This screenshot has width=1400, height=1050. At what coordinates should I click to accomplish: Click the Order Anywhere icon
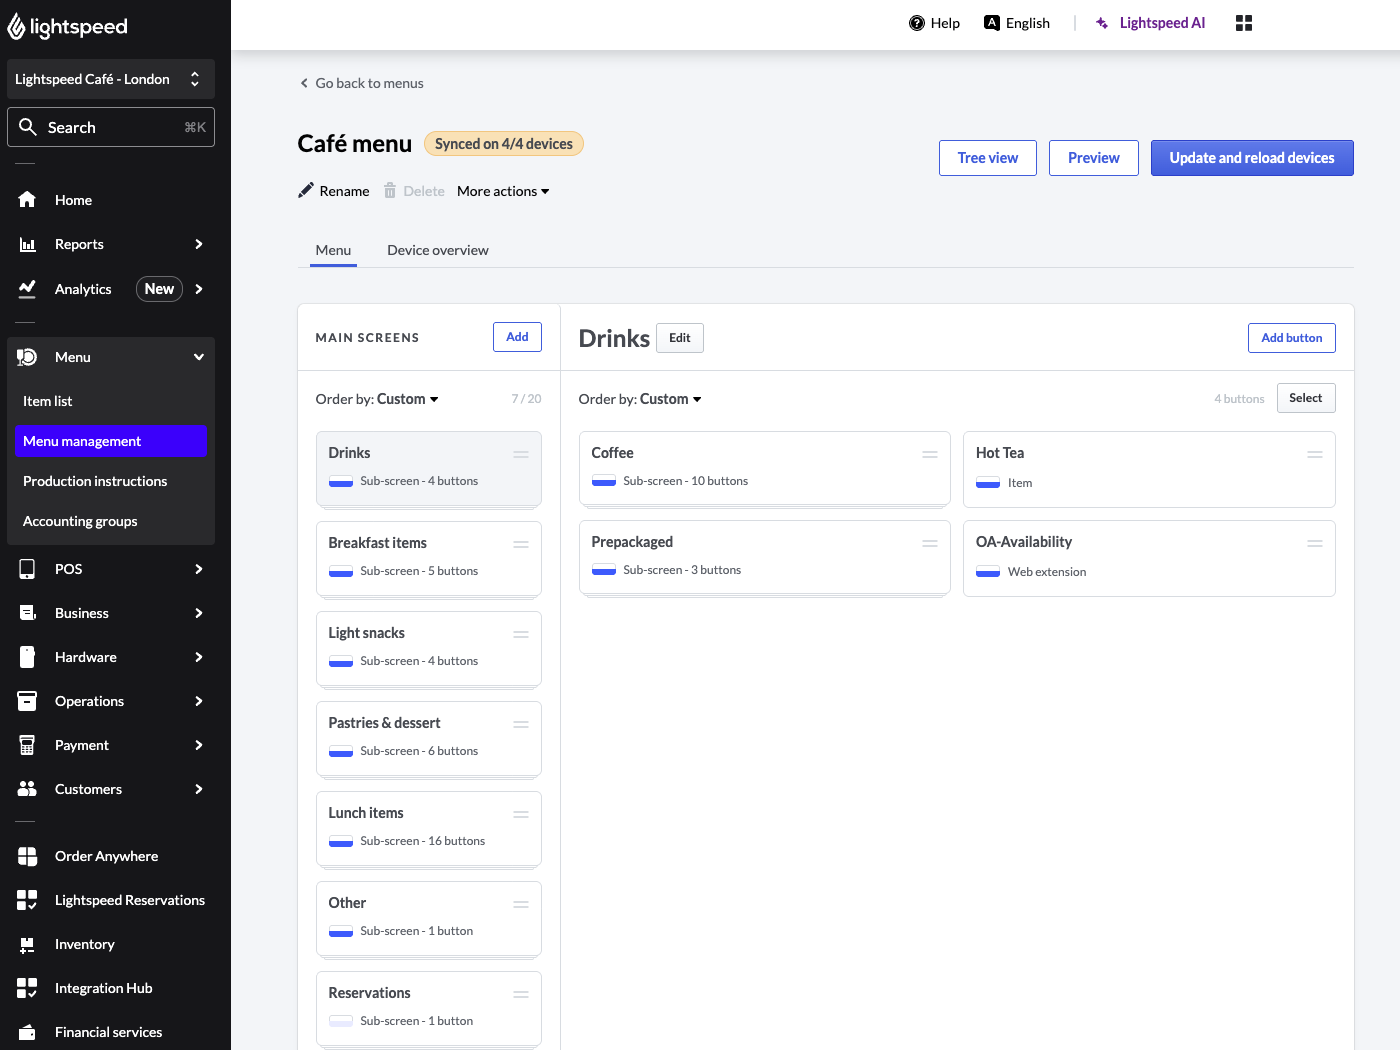[x=27, y=856]
